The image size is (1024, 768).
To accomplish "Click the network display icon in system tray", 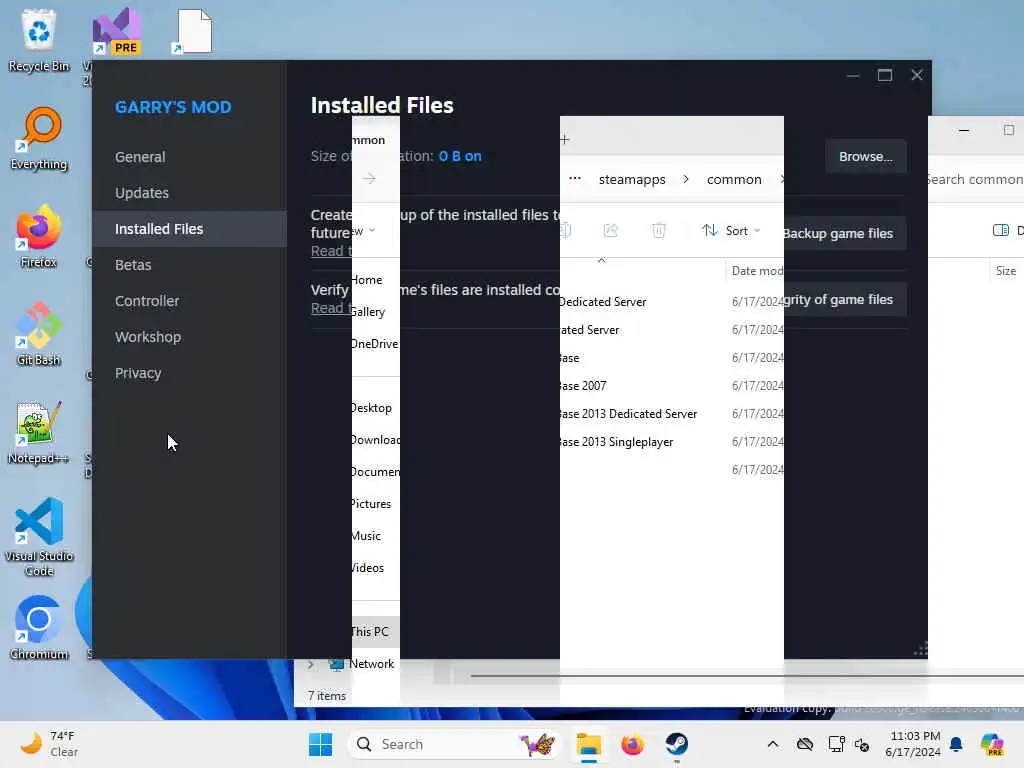I will [836, 744].
